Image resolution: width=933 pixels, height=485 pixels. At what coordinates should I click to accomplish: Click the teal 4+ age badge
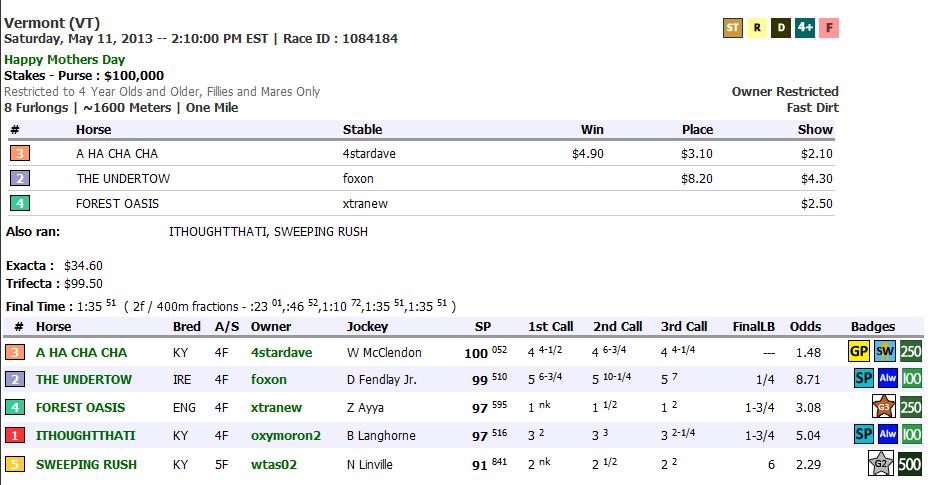click(804, 28)
